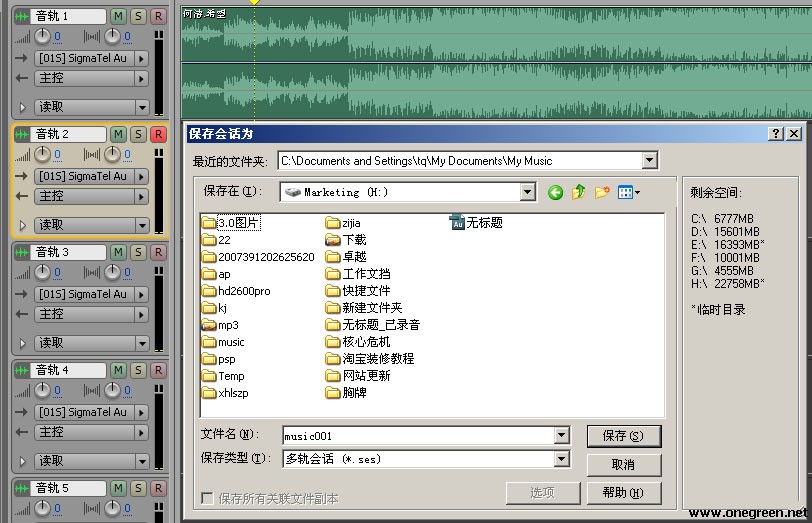Image resolution: width=812 pixels, height=523 pixels.
Task: Select the 下载 folder
Action: (346, 240)
